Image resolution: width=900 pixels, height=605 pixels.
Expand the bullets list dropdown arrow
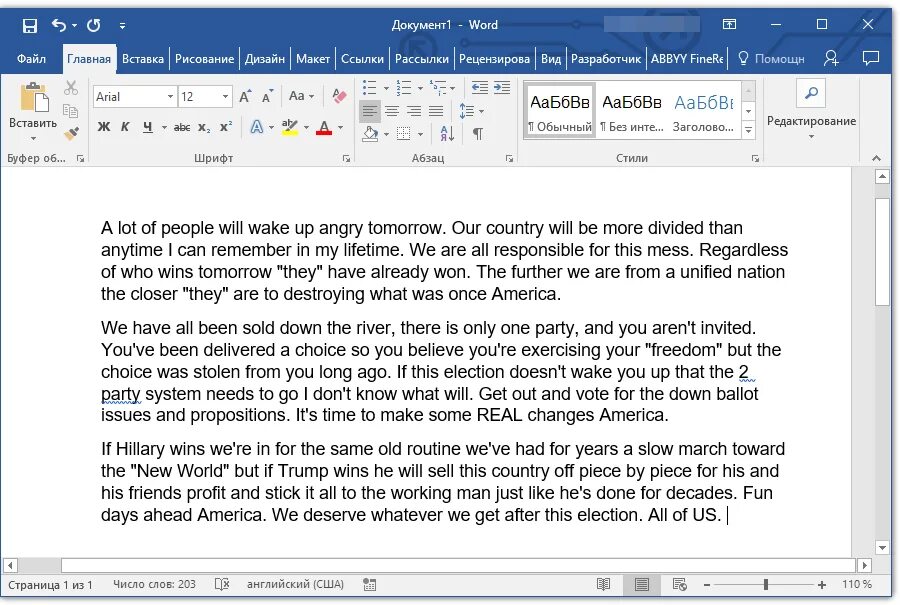tap(386, 88)
